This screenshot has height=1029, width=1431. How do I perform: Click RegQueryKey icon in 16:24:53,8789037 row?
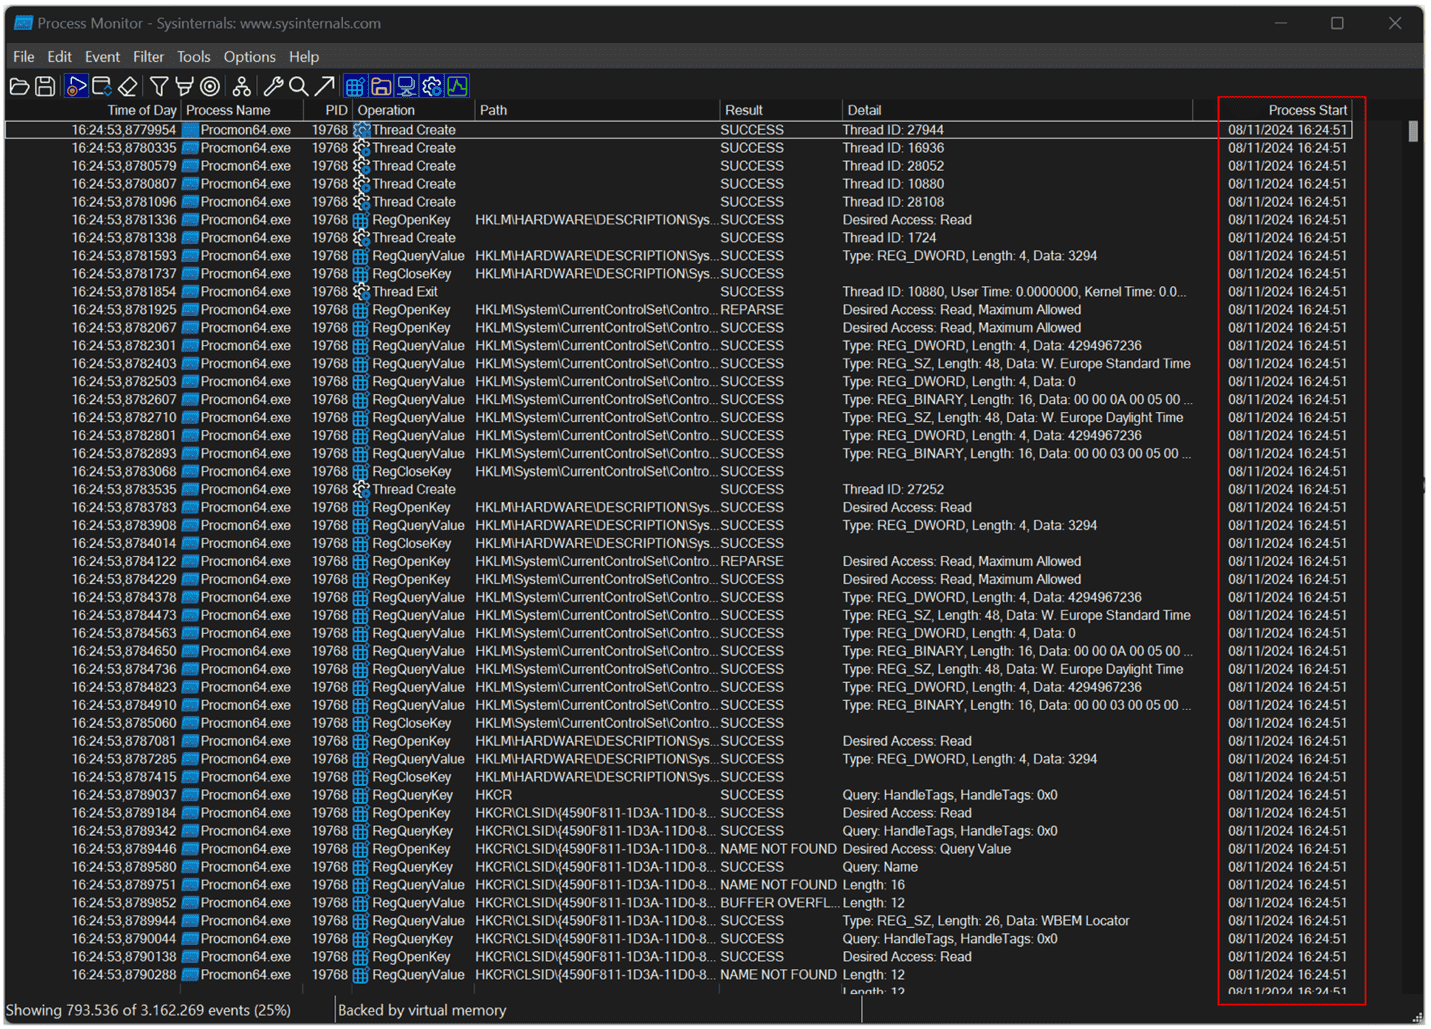coord(362,795)
